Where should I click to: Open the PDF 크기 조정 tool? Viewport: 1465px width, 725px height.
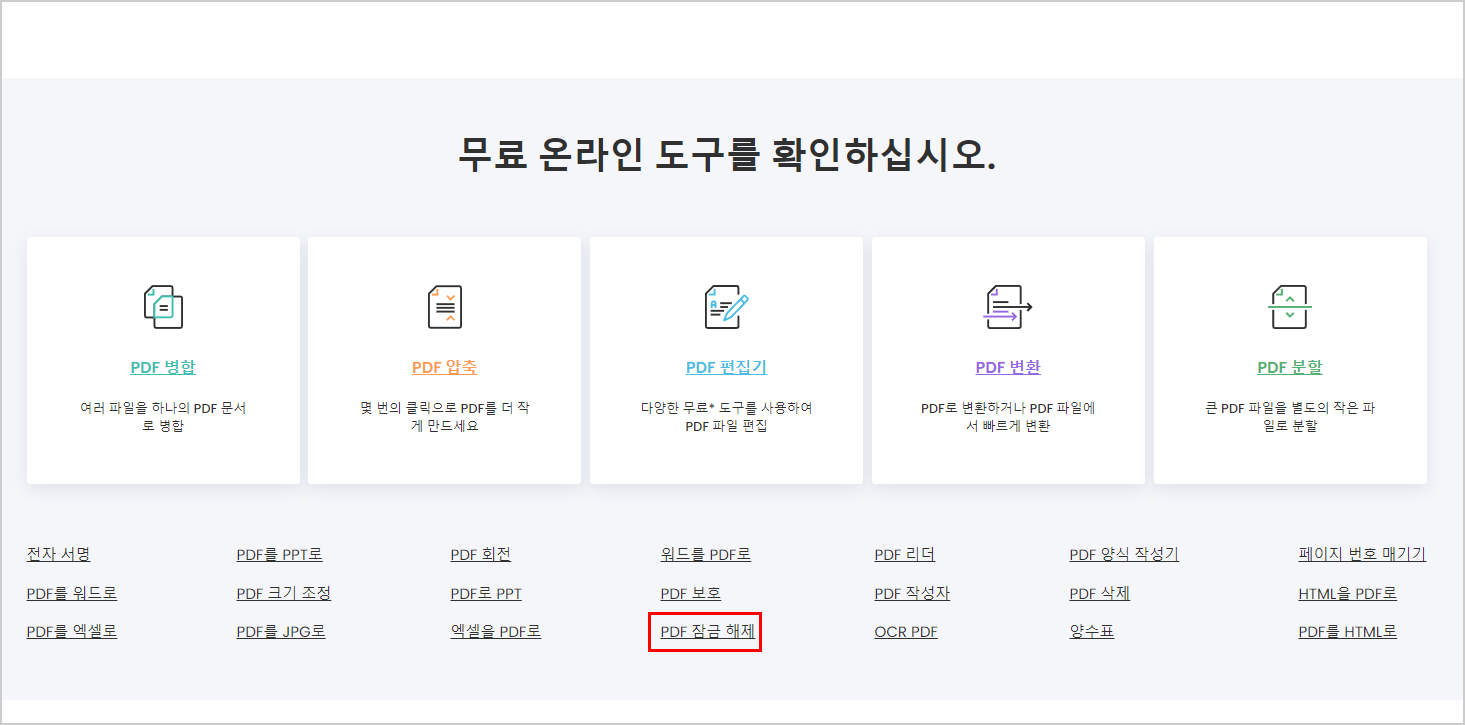pyautogui.click(x=283, y=592)
